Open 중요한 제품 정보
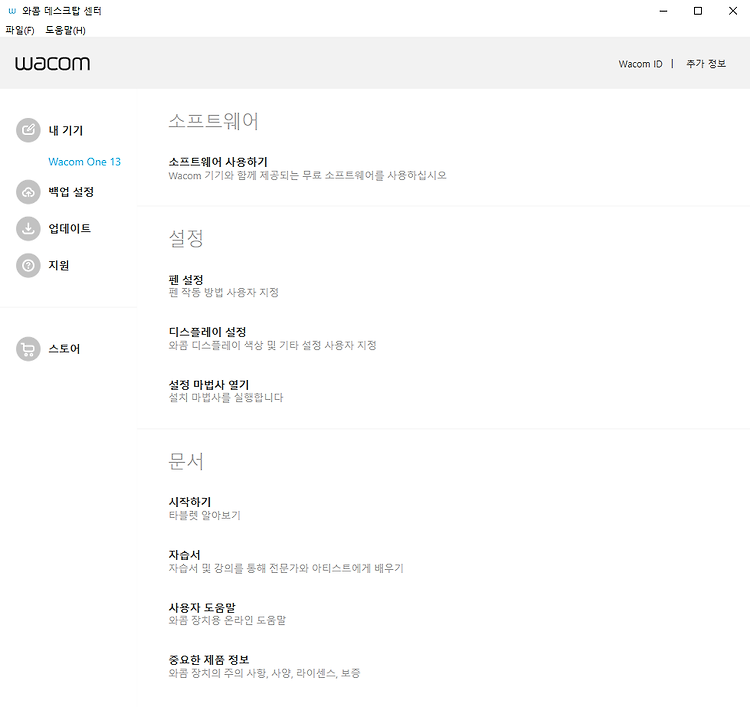Image resolution: width=750 pixels, height=707 pixels. [209, 660]
